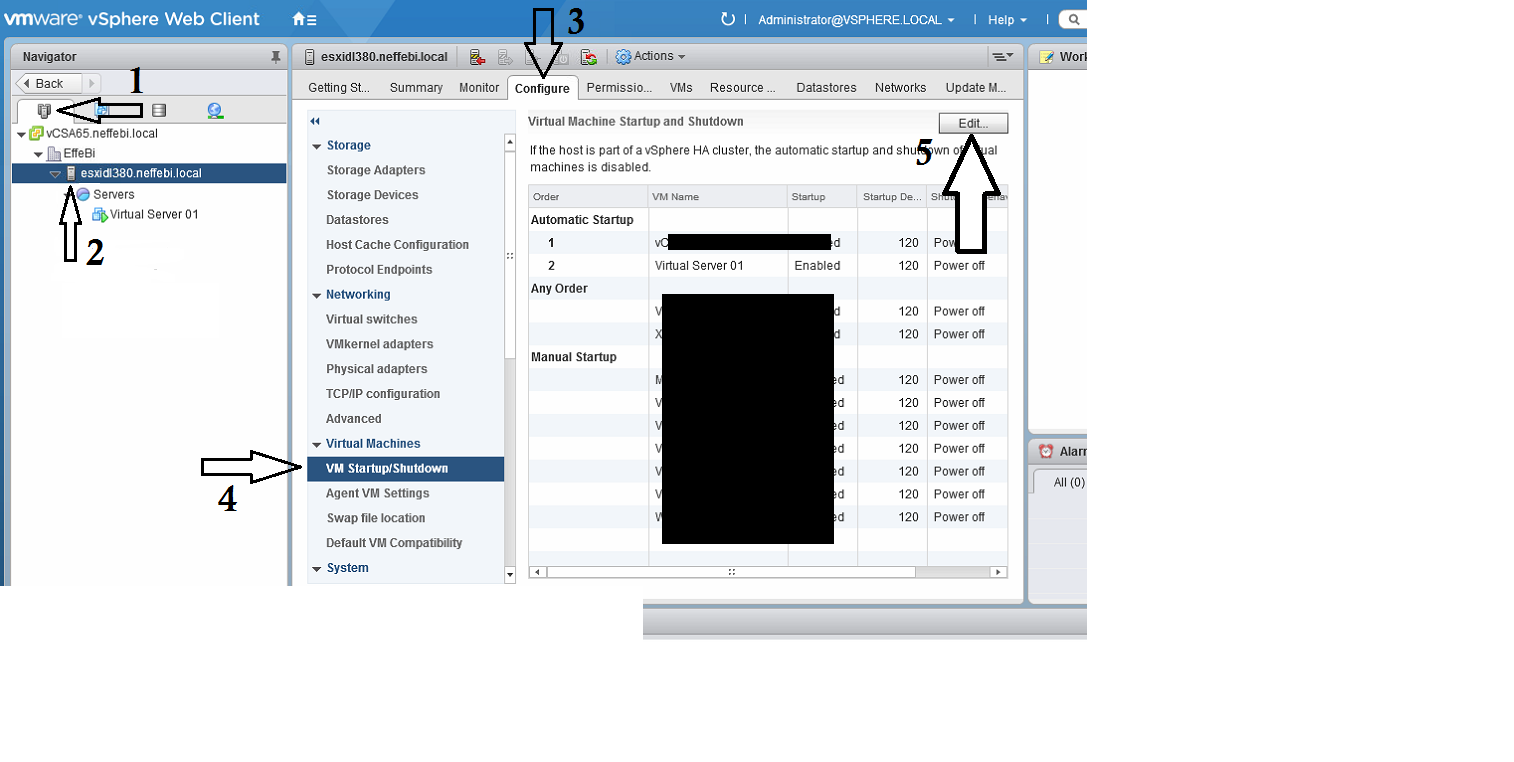
Task: Open the view options dropdown at tab bar right
Action: [x=1002, y=57]
